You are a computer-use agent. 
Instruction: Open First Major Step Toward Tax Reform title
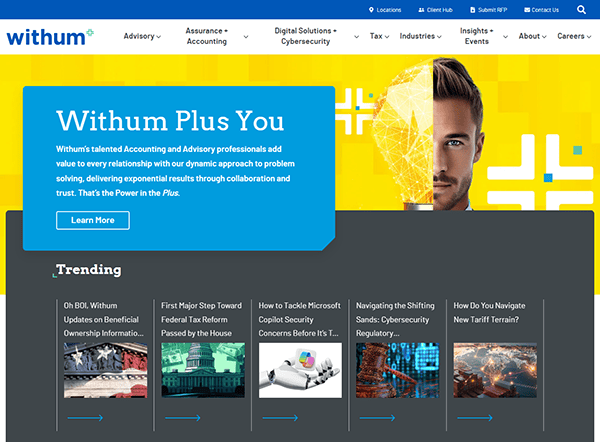tap(201, 319)
